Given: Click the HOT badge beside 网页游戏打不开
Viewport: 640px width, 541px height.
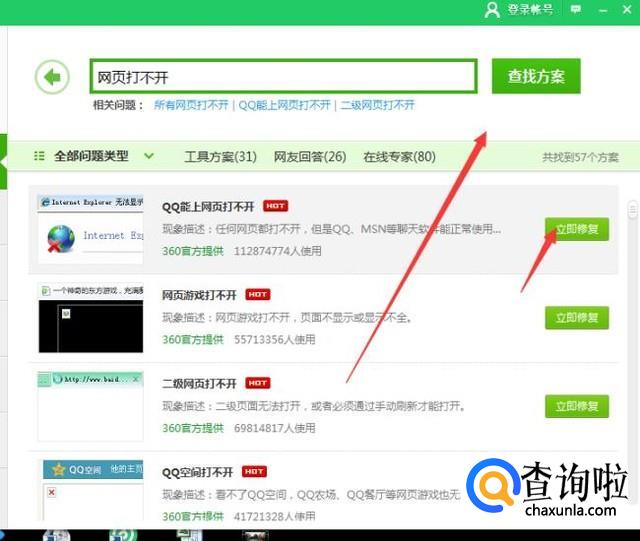Looking at the screenshot, I should 258,294.
